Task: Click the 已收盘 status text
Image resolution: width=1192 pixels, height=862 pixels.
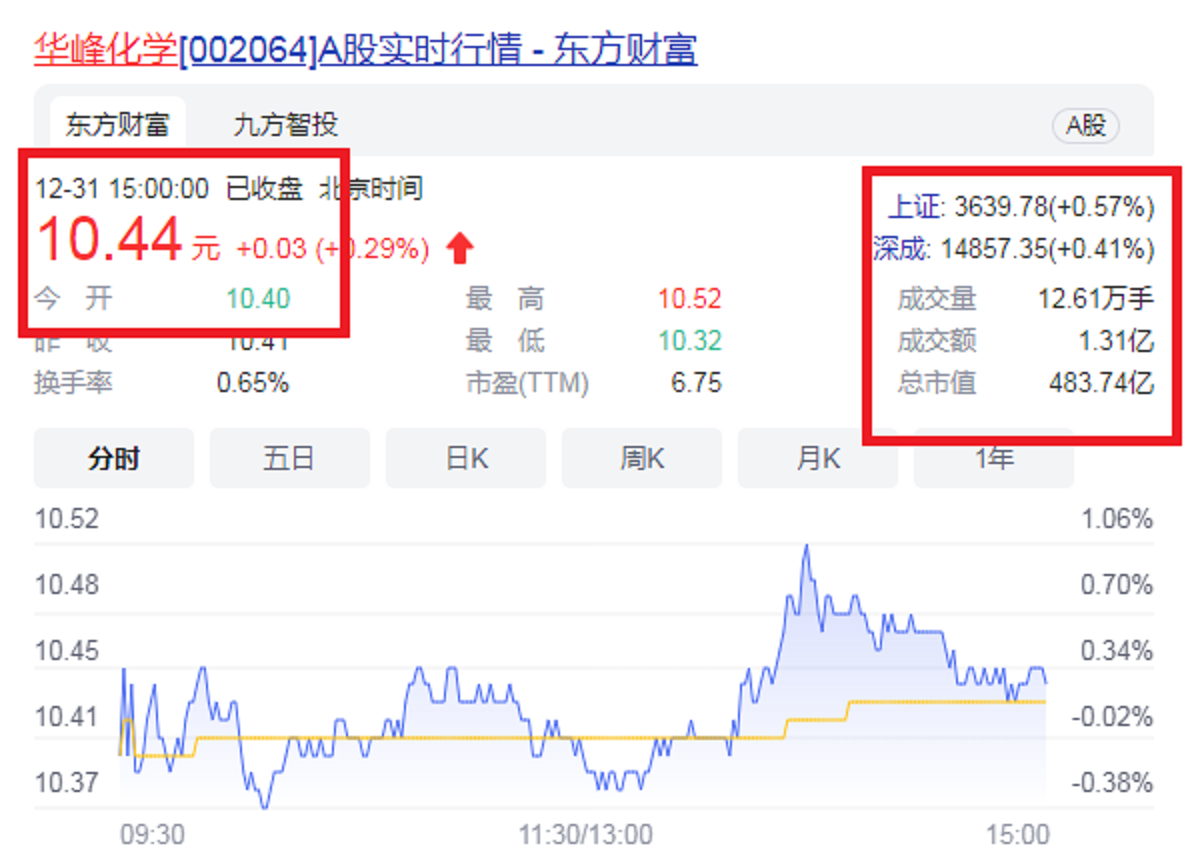Action: tap(265, 189)
